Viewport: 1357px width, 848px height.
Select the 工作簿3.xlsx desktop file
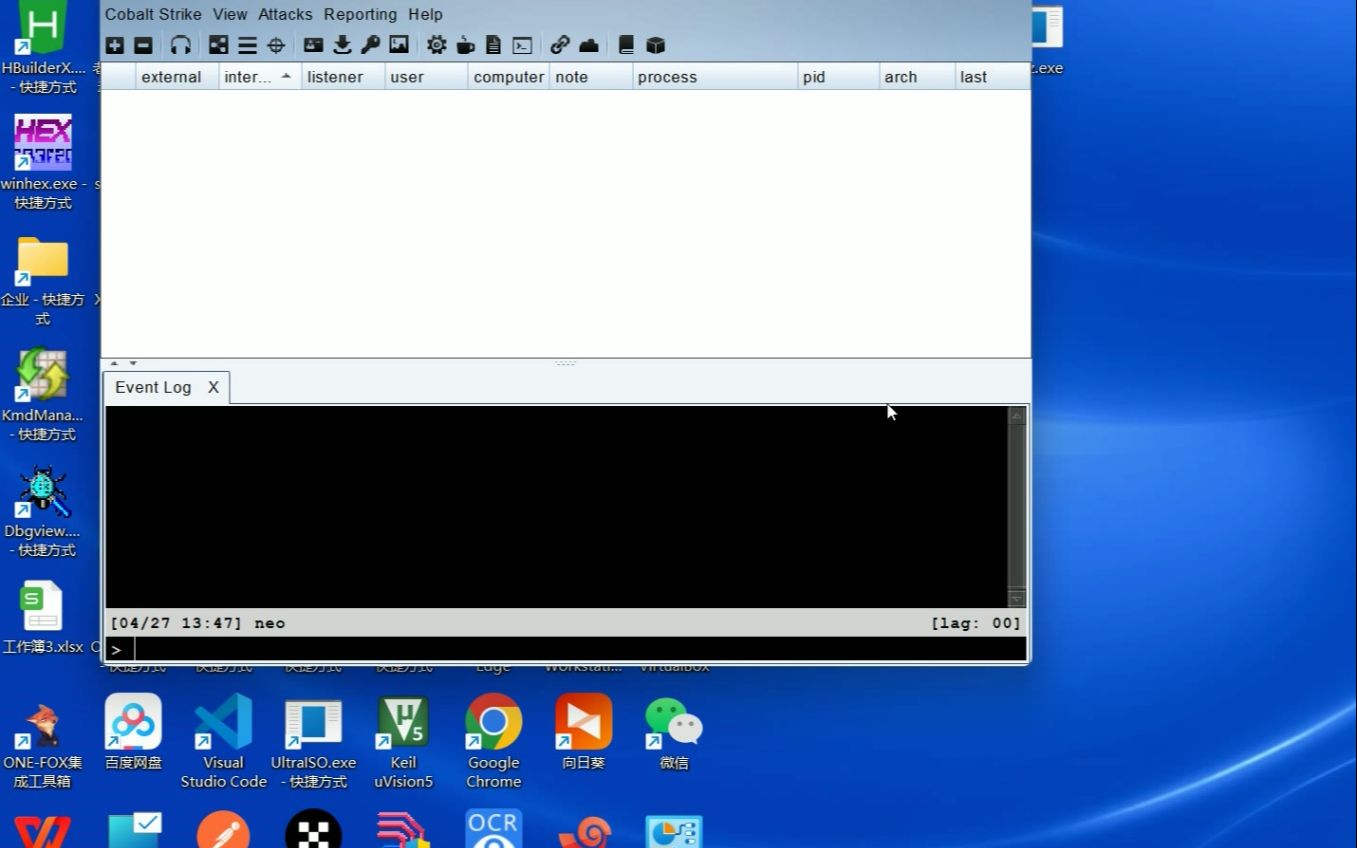pyautogui.click(x=42, y=618)
